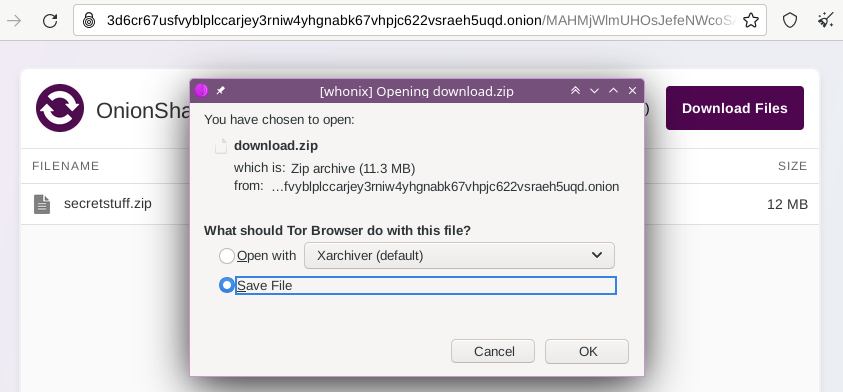Open the onion site circuit info icon
843x392 pixels.
(x=89, y=20)
